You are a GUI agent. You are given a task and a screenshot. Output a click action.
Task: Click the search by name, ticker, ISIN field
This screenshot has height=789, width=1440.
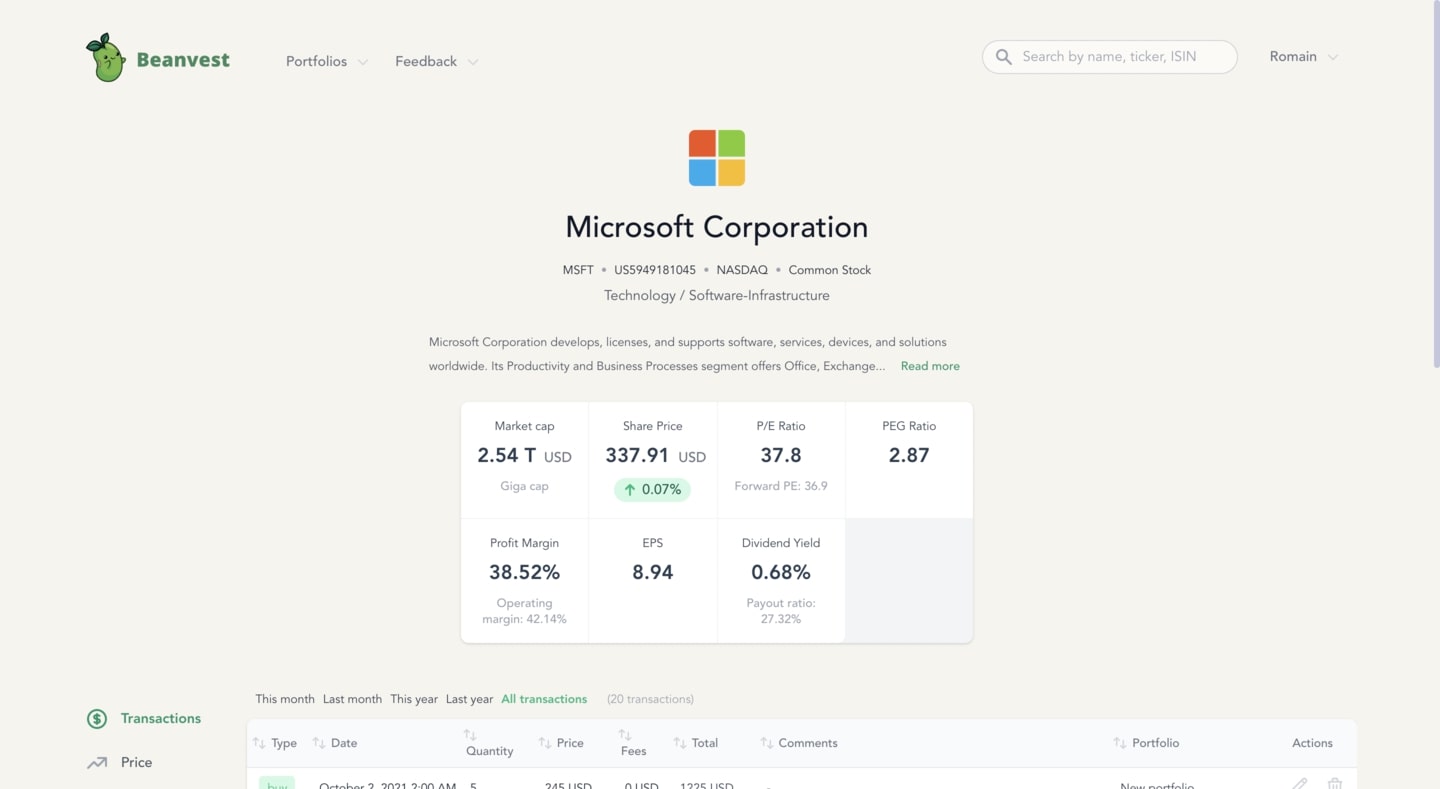click(1110, 57)
